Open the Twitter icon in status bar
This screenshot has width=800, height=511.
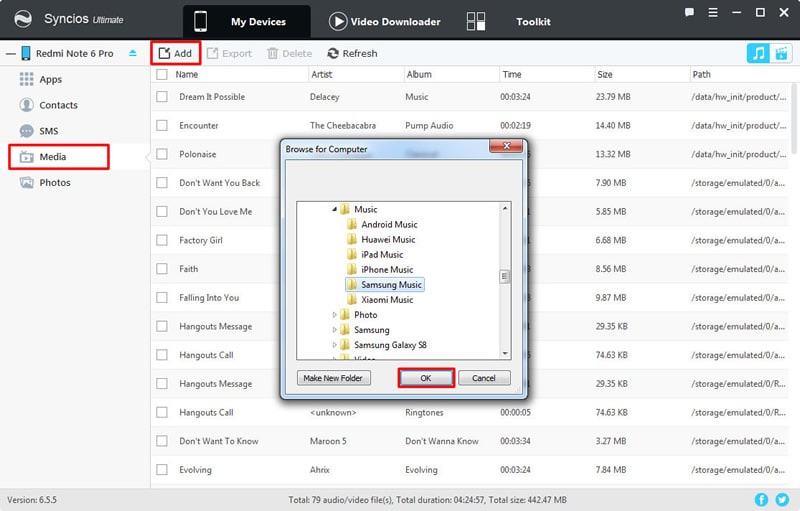[x=782, y=499]
